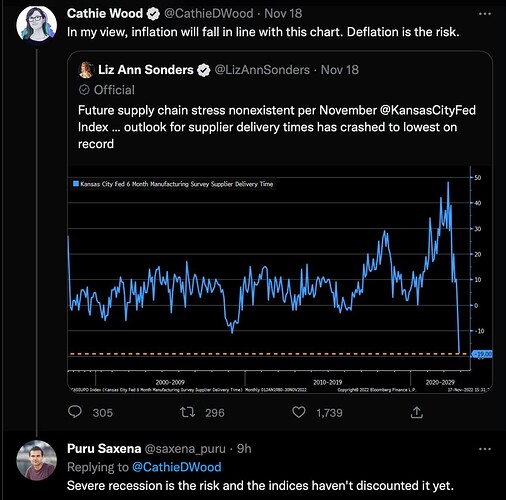Screen dimensions: 506x500
Task: Click the Cathie Wood display name
Action: click(x=105, y=14)
